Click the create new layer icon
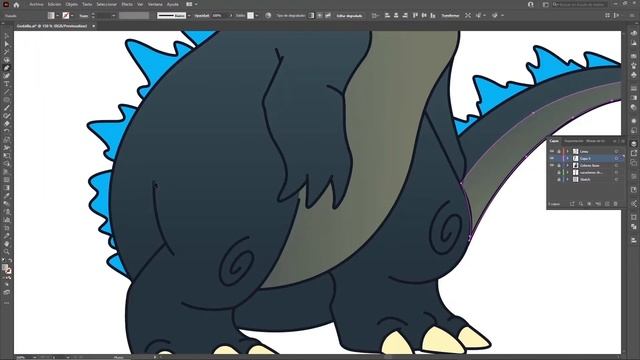Screen dimensions: 640x360 607,204
